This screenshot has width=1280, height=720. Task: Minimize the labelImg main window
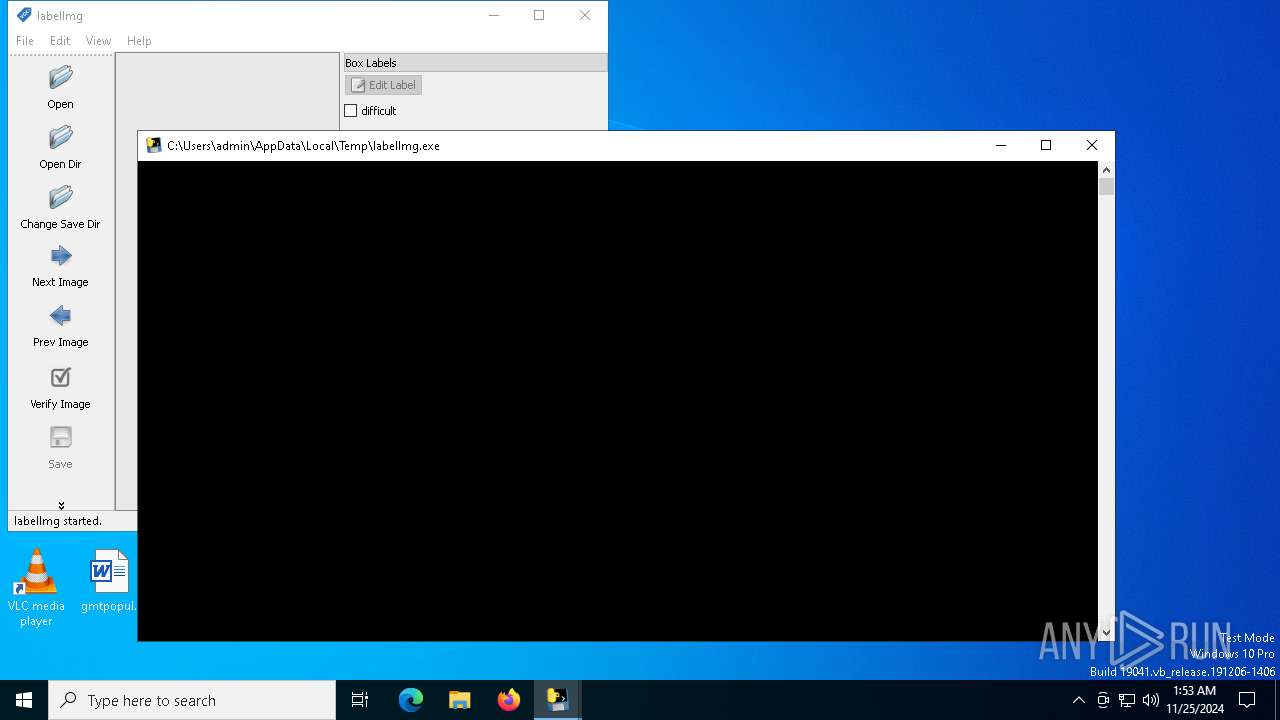tap(493, 15)
